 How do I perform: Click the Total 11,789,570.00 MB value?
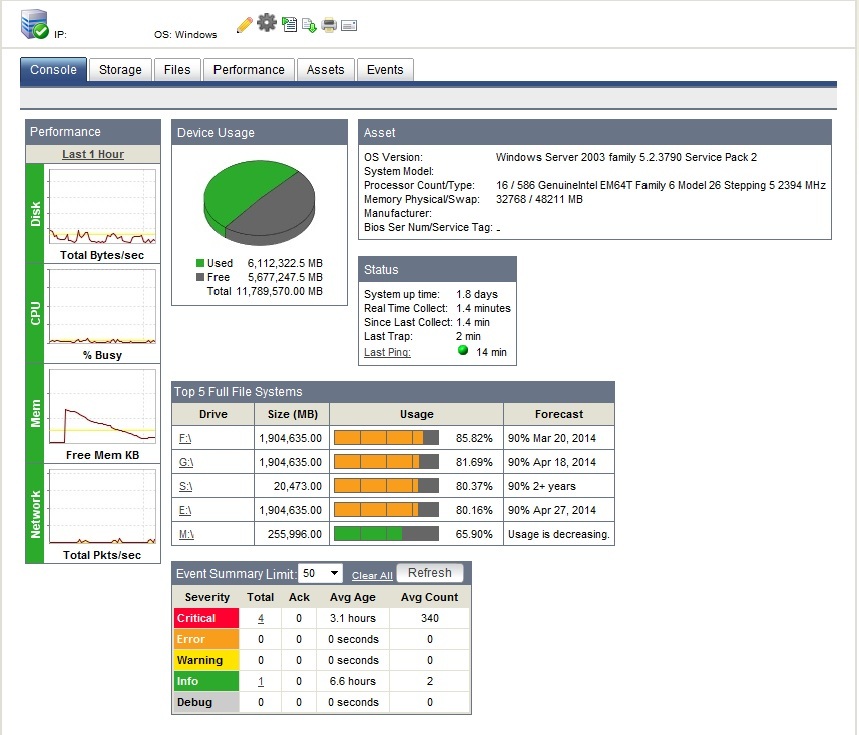pos(265,291)
